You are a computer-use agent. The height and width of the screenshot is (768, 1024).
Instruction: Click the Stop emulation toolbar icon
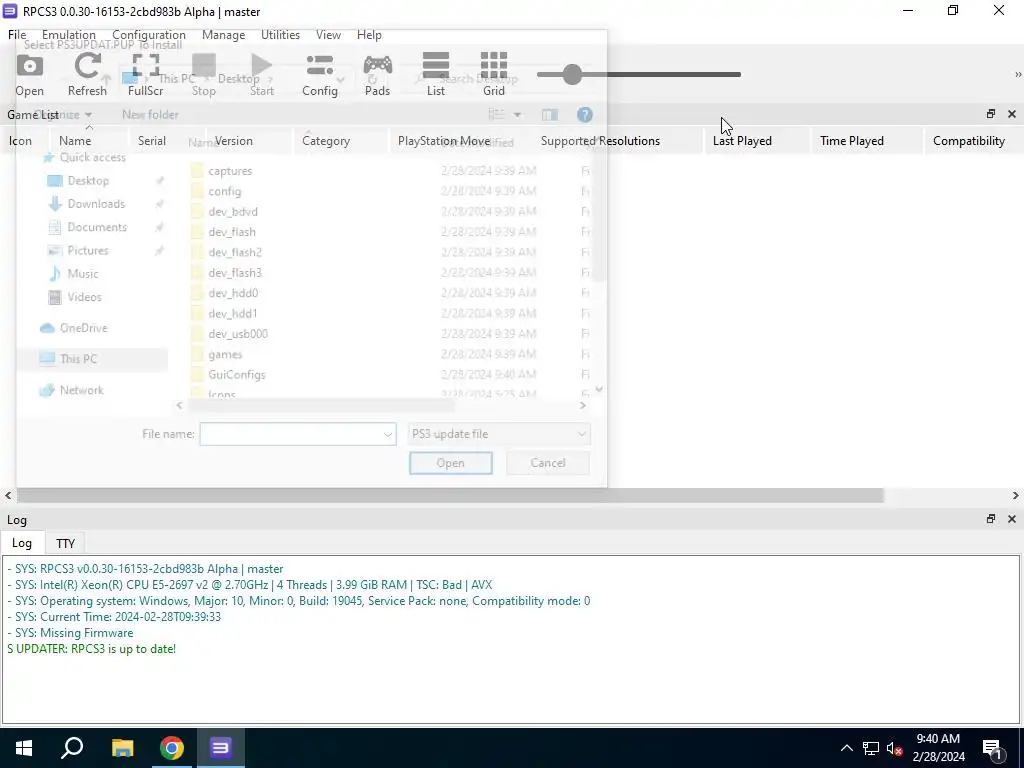(x=204, y=74)
